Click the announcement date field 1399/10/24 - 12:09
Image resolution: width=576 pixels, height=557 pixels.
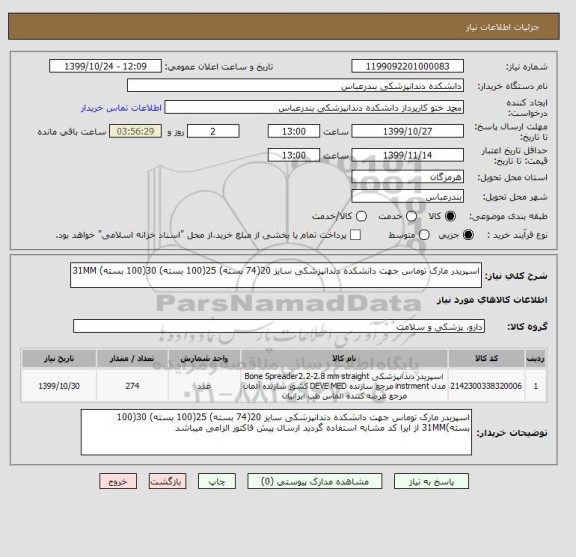pos(105,67)
